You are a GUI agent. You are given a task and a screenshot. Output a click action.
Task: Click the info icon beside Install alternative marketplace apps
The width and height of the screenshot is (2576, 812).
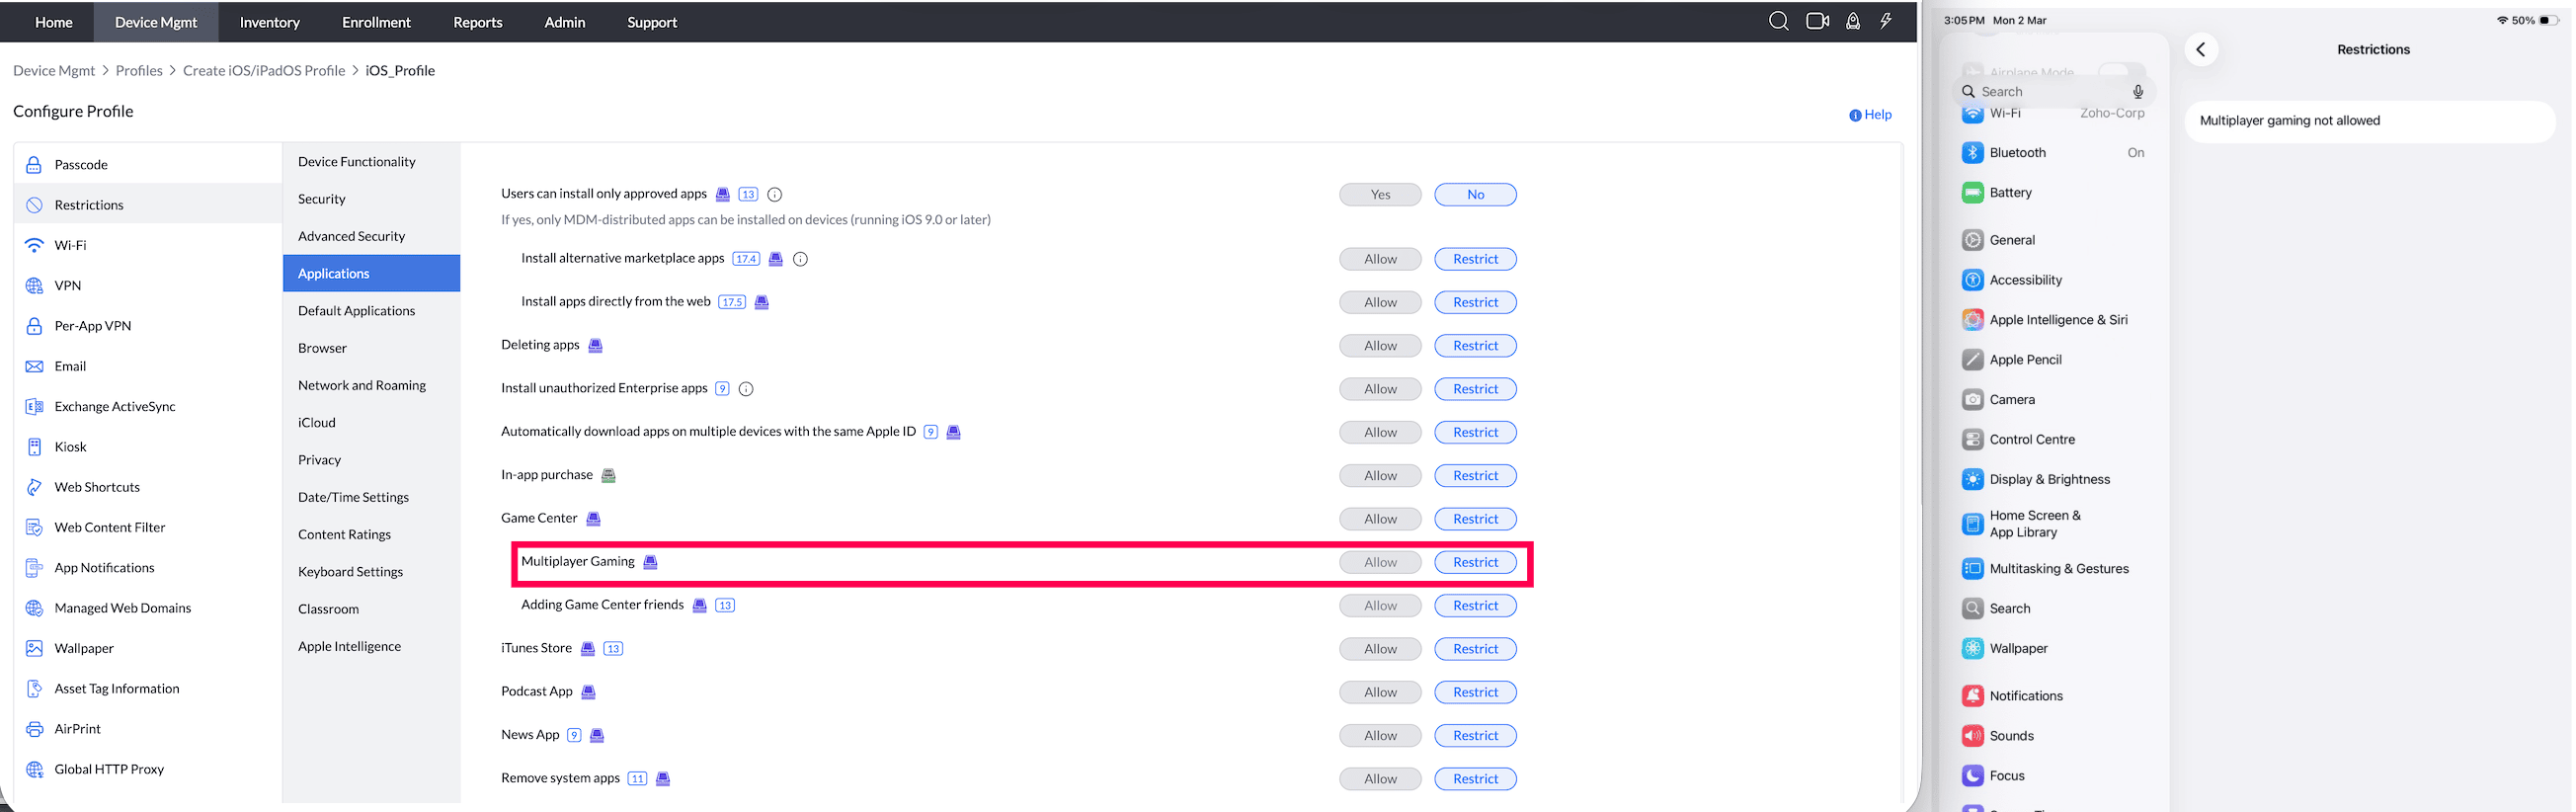point(800,259)
